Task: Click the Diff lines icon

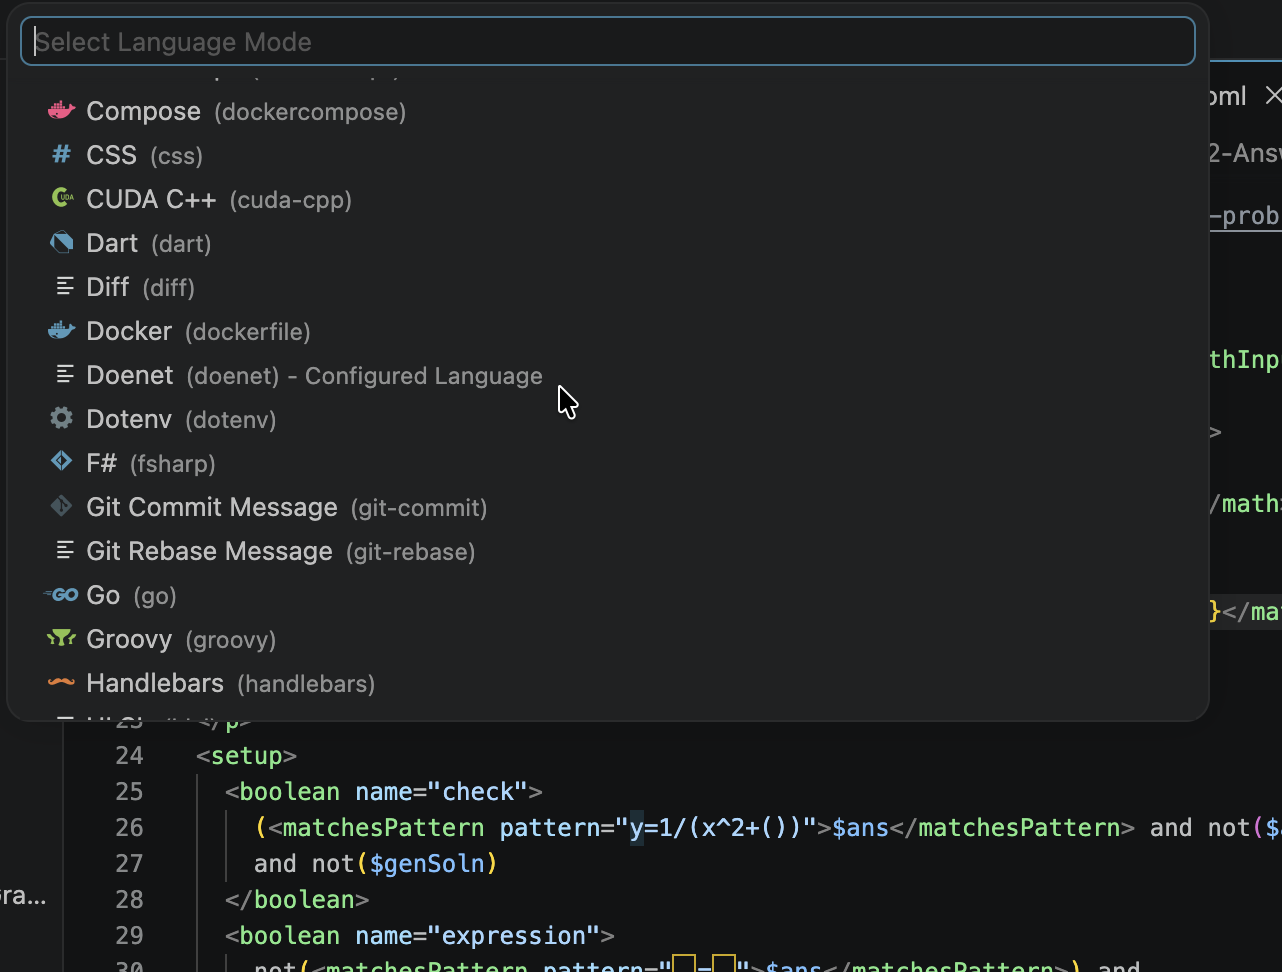Action: pyautogui.click(x=64, y=287)
